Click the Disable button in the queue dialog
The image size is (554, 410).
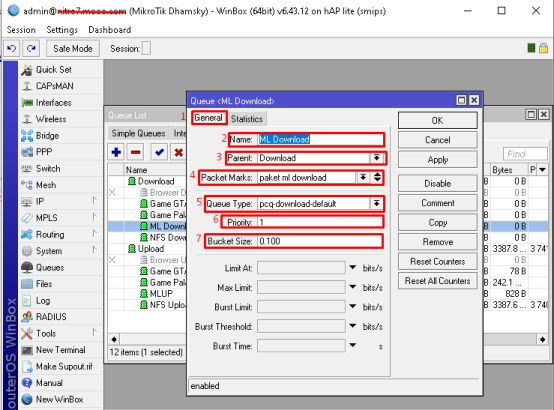click(437, 183)
